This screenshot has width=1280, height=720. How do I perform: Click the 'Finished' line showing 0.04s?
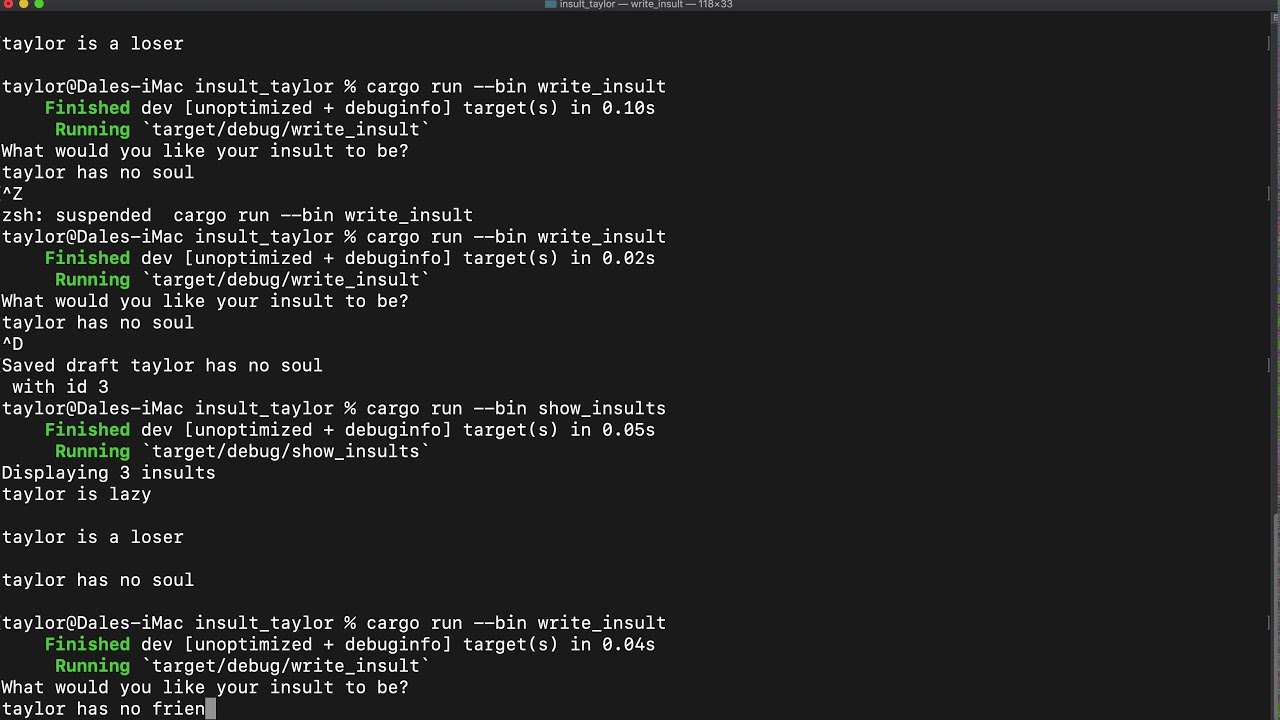tap(350, 645)
